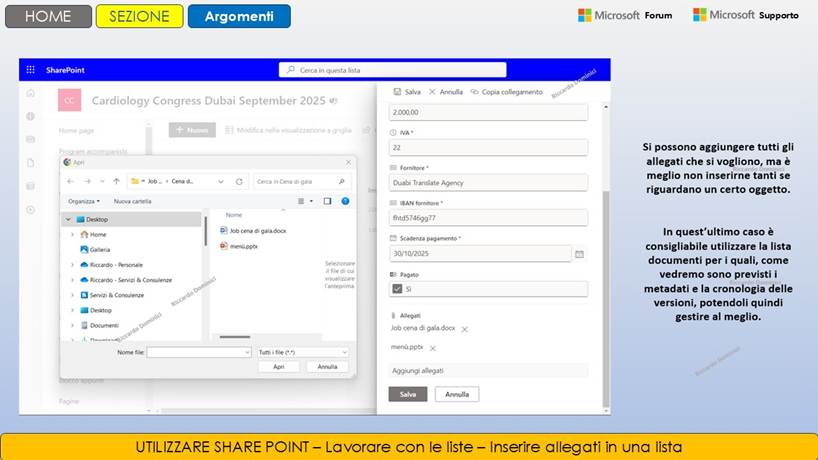This screenshot has width=818, height=460.
Task: Click the Cerca in questa lista search box
Action: [392, 70]
